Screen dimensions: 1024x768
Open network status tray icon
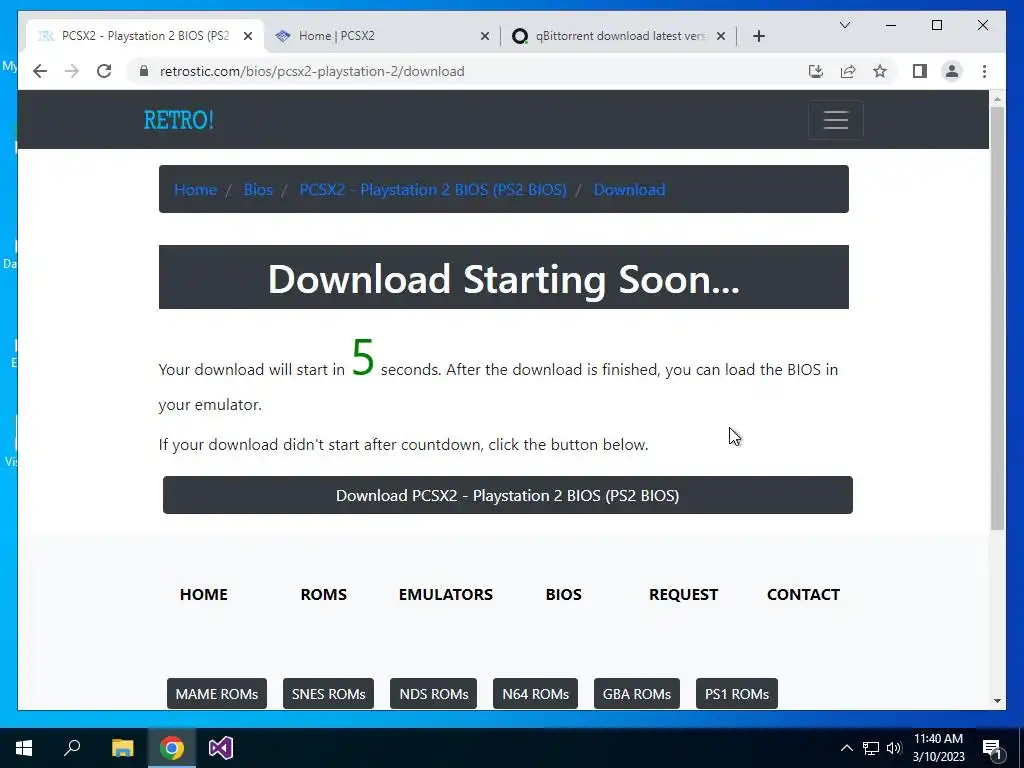pos(871,748)
